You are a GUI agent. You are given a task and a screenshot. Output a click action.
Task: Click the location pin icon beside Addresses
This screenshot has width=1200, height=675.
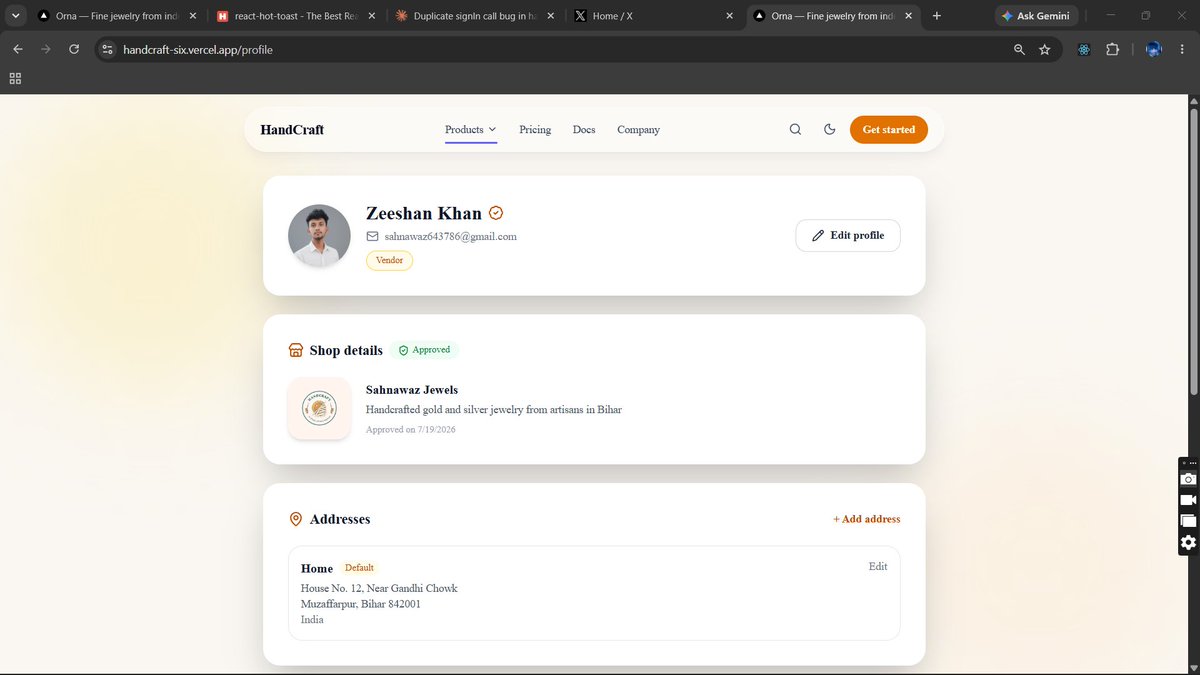[296, 519]
